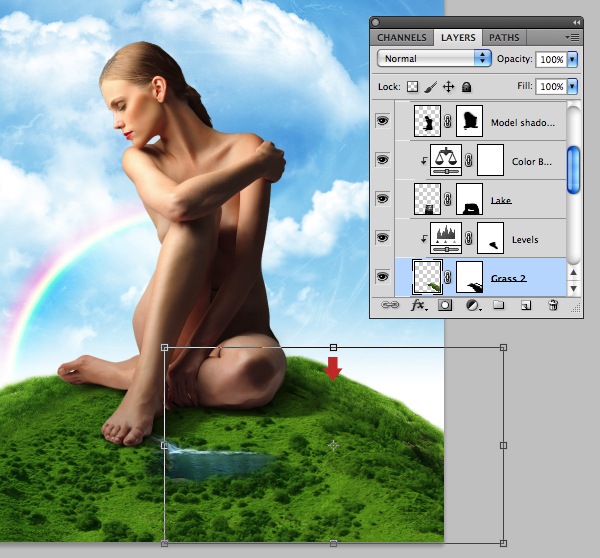Image resolution: width=600 pixels, height=558 pixels.
Task: Click the Layers panel scrollbar thumb
Action: coord(573,170)
